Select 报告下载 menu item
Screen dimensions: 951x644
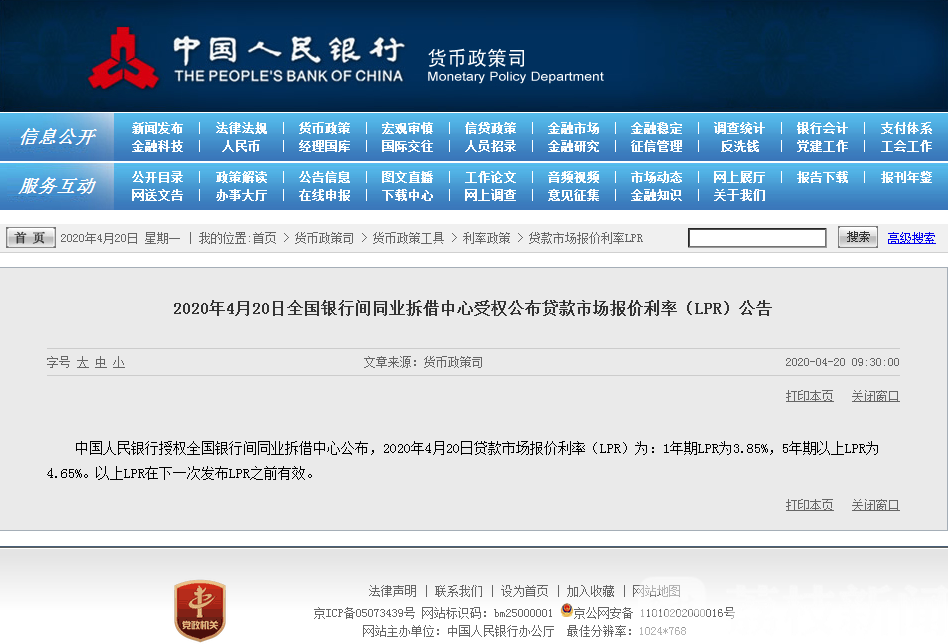click(x=822, y=178)
